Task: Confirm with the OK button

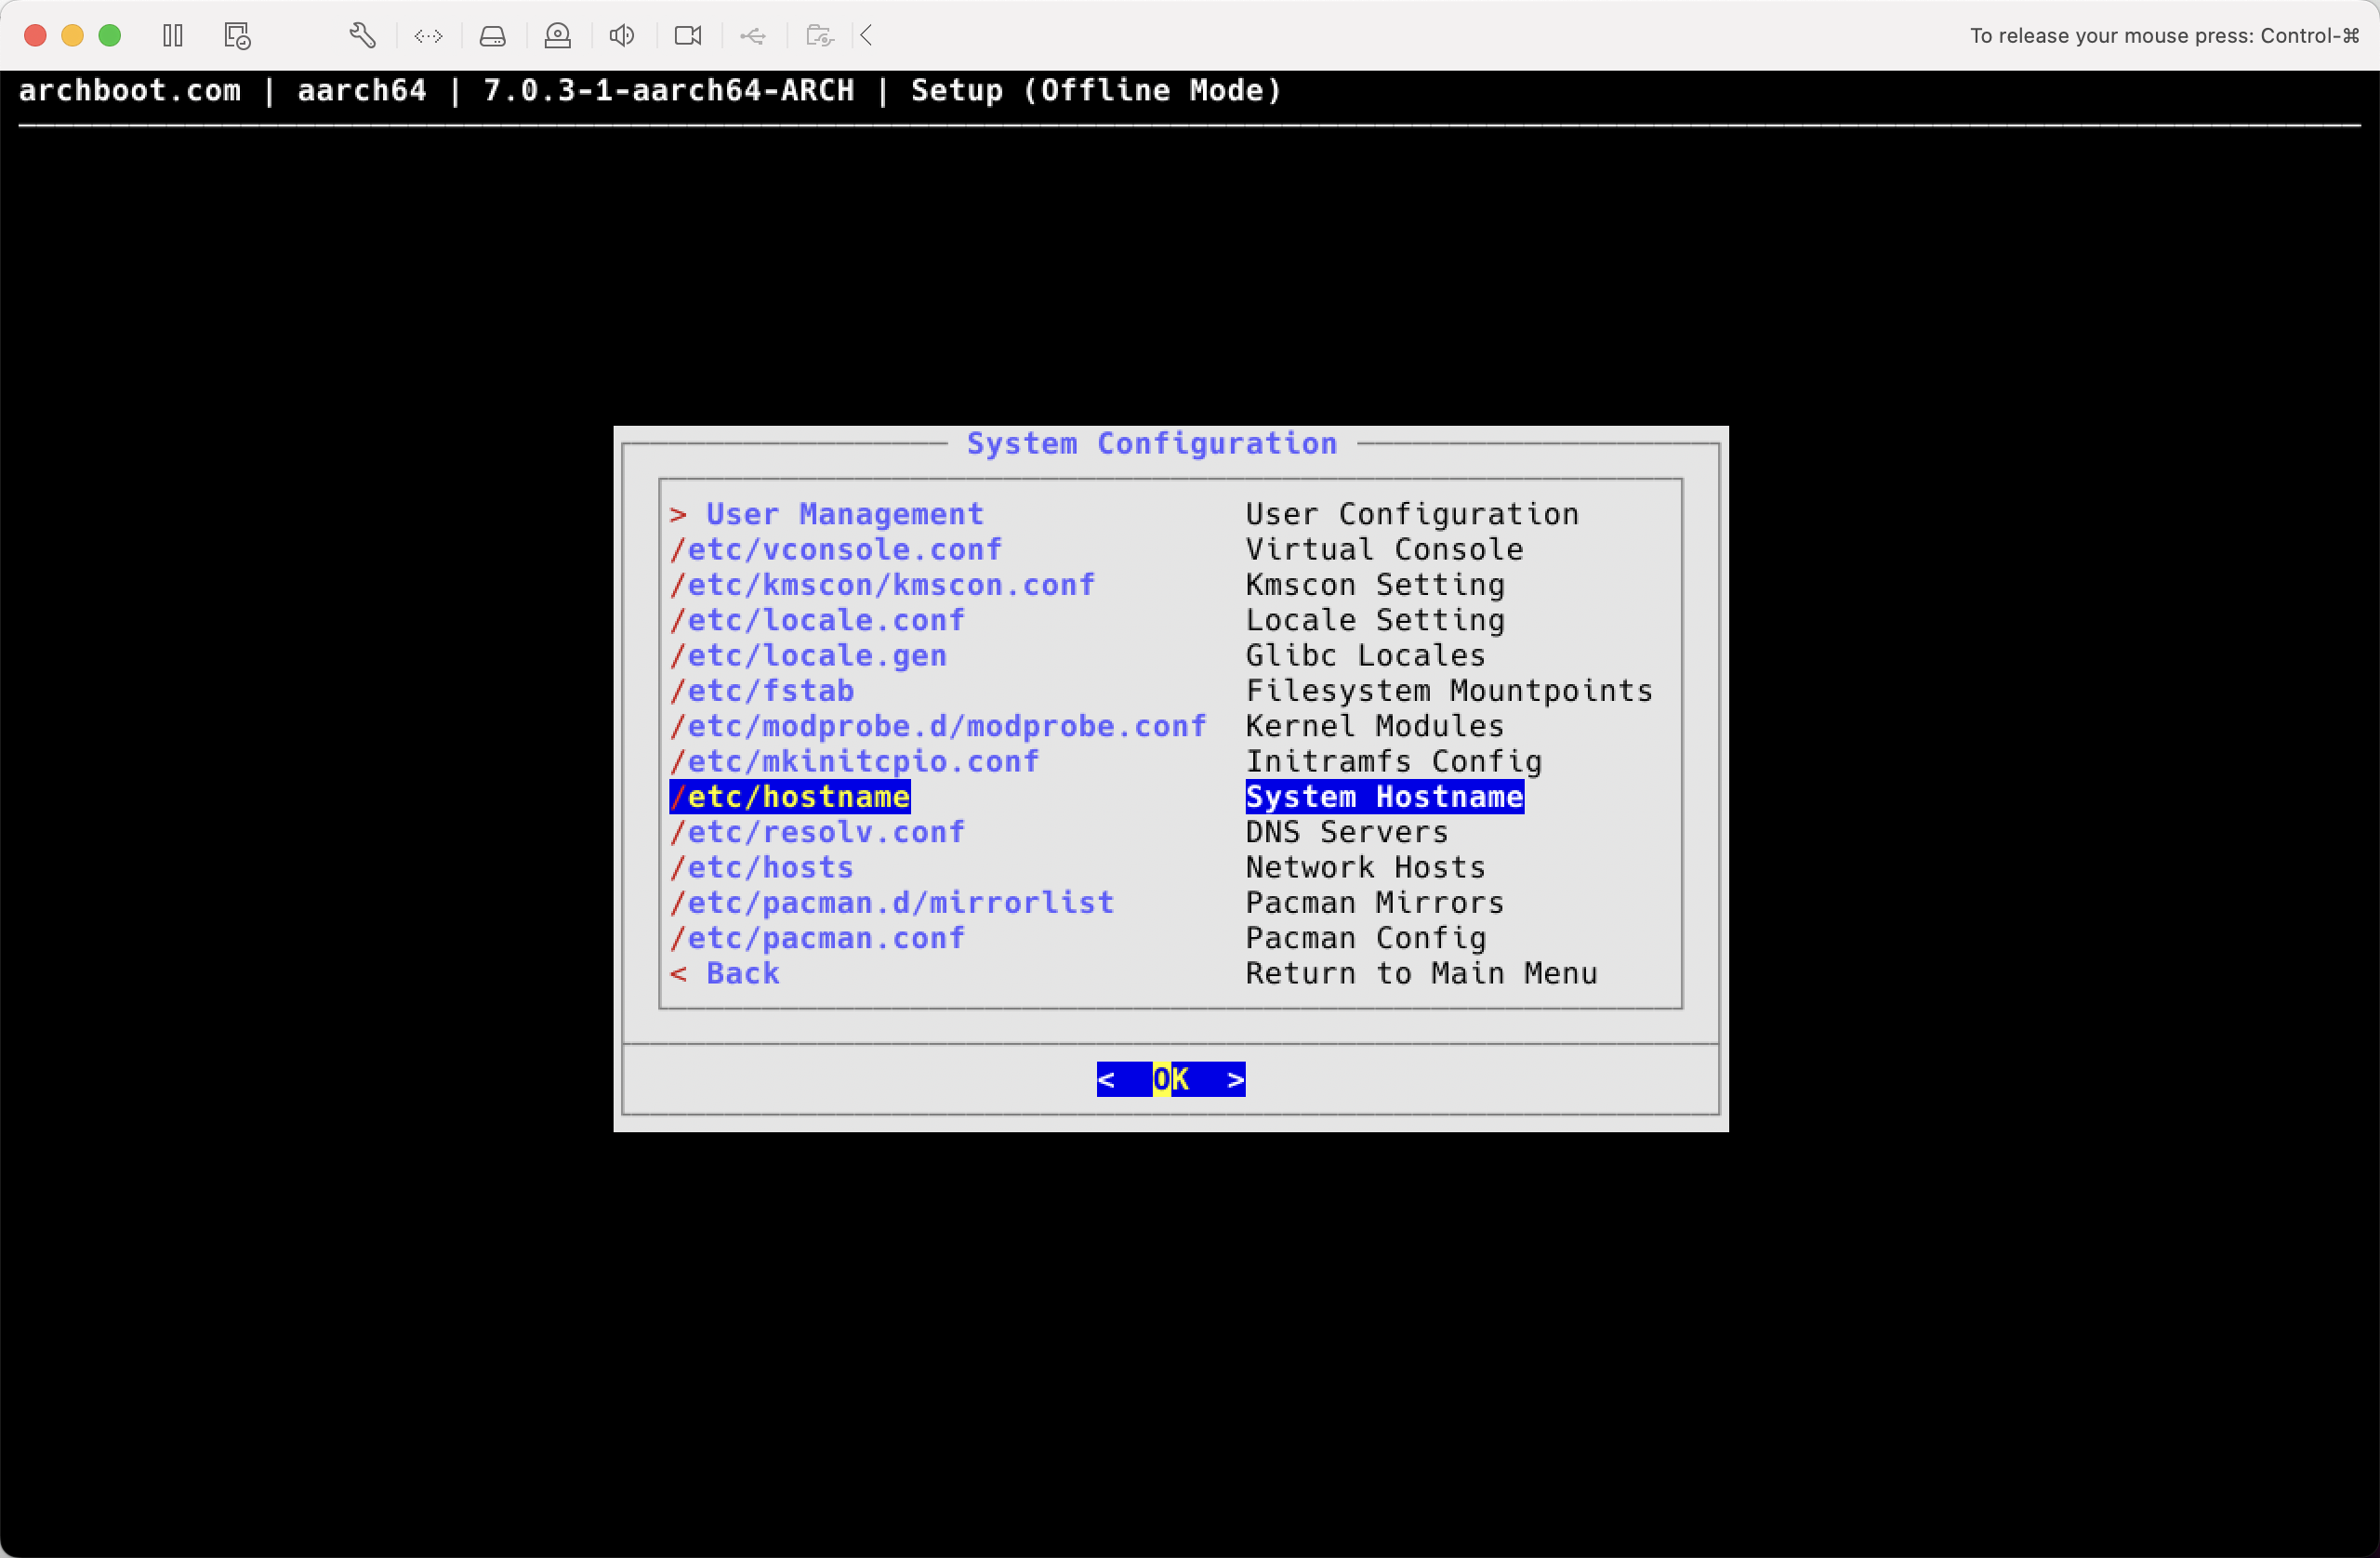Action: tap(1171, 1079)
